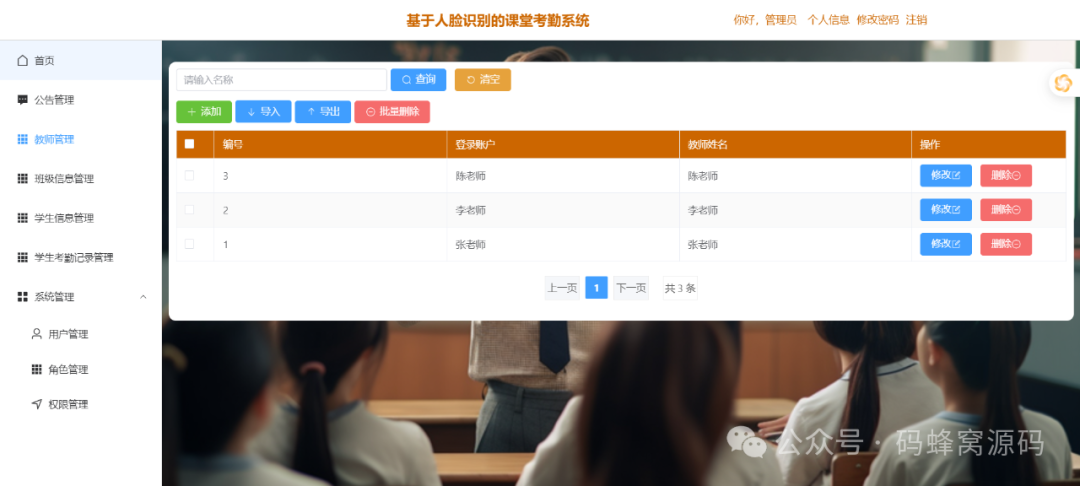Click 删除 for teacher 陈老师
The image size is (1080, 486).
[1006, 176]
